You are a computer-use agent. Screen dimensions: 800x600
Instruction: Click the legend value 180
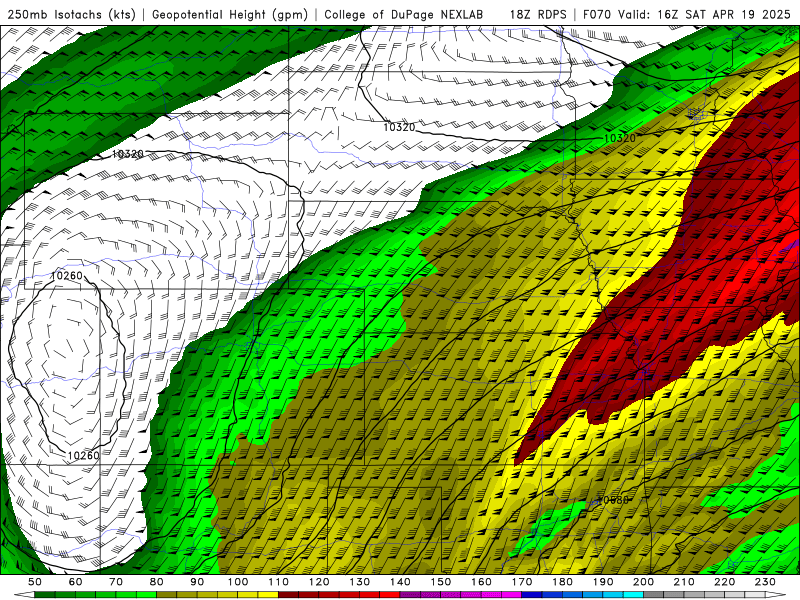coord(563,582)
